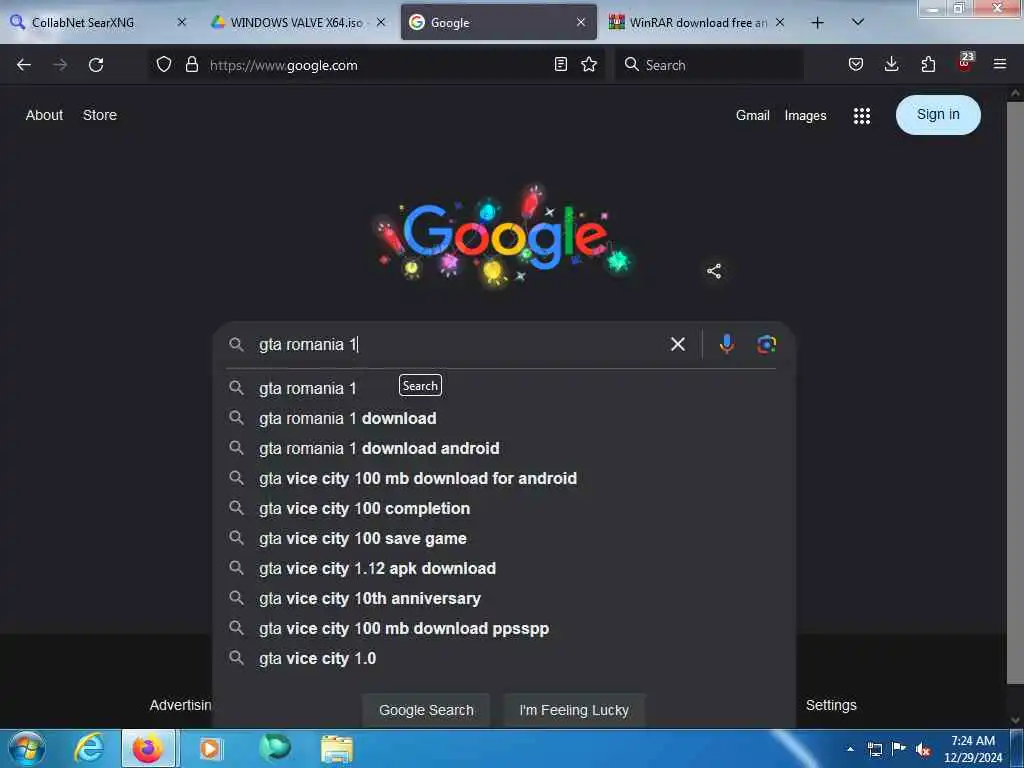Launch Internet Explorer from the taskbar
The width and height of the screenshot is (1024, 768).
click(89, 748)
